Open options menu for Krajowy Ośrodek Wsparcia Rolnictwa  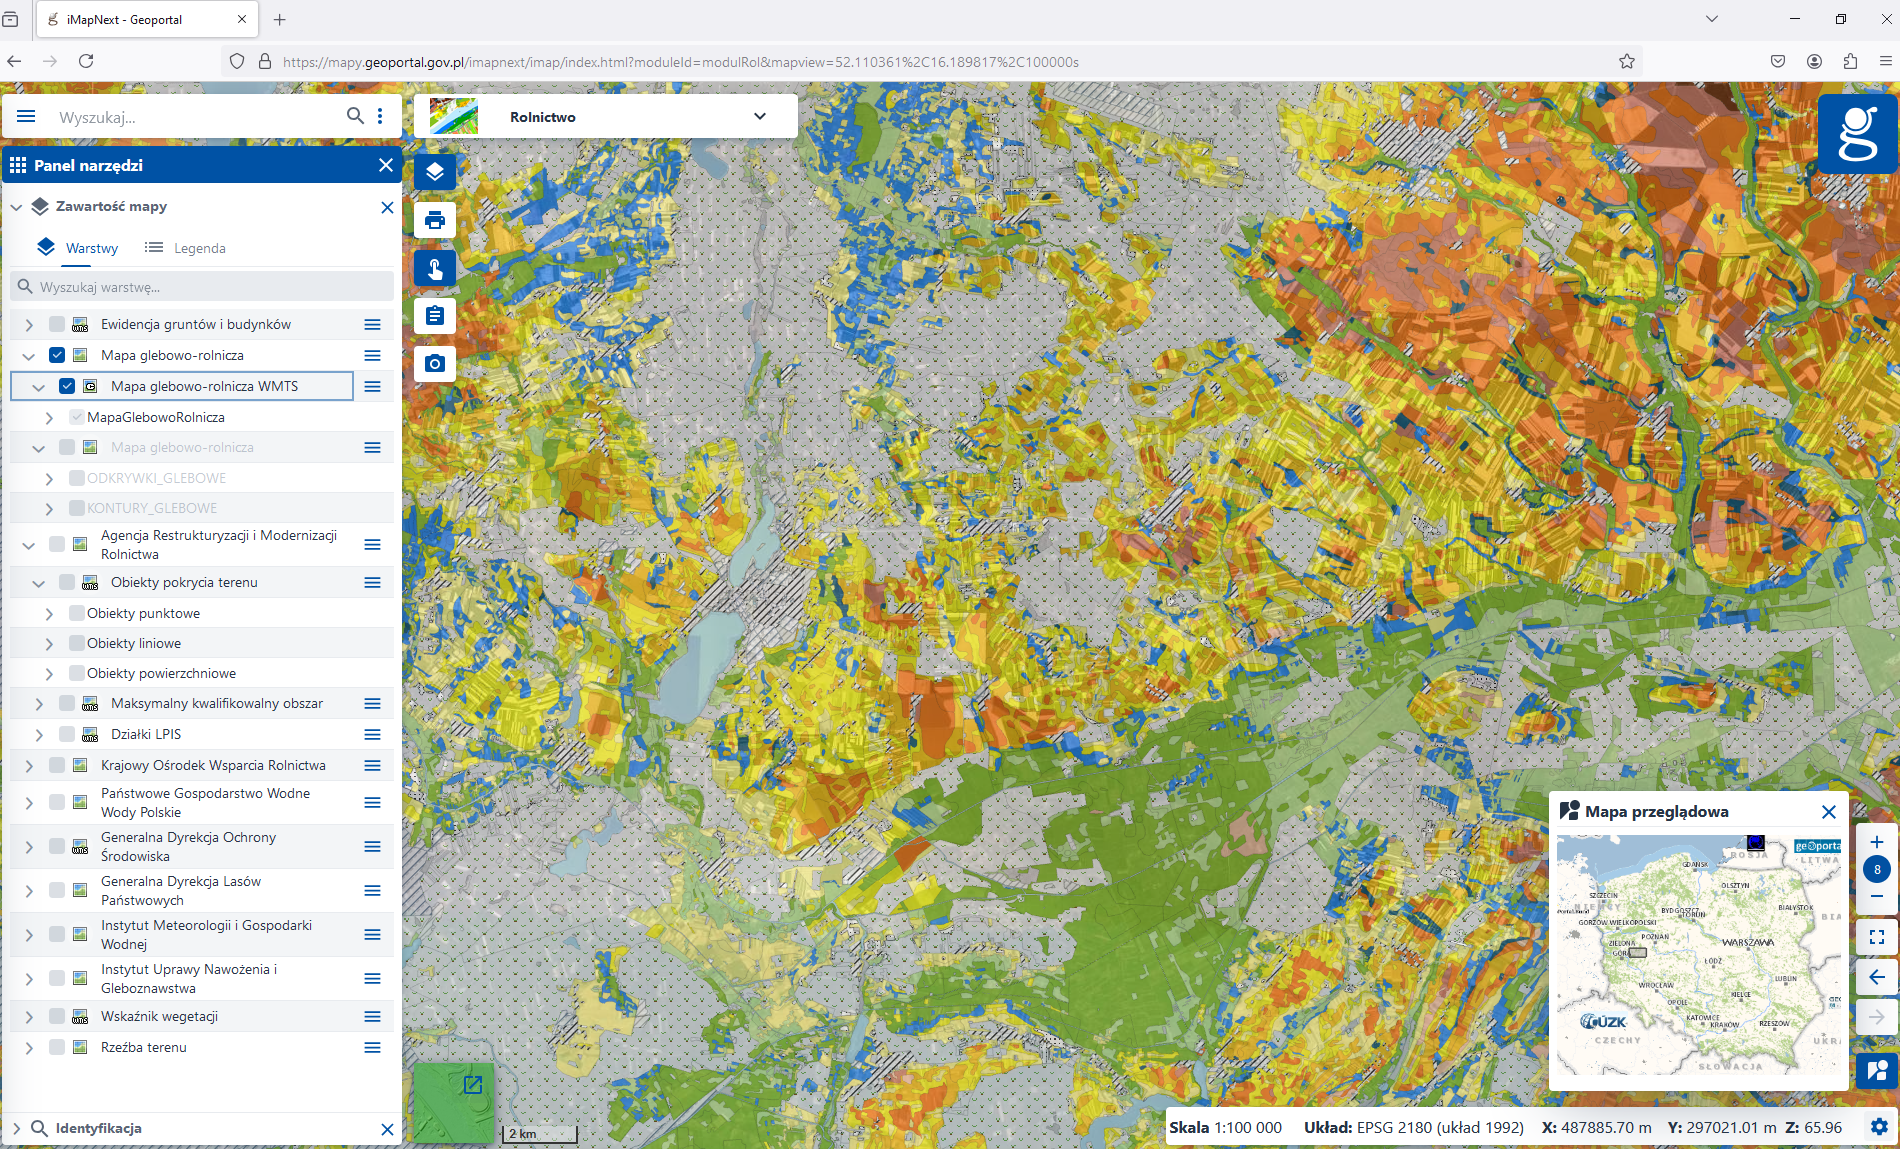373,766
